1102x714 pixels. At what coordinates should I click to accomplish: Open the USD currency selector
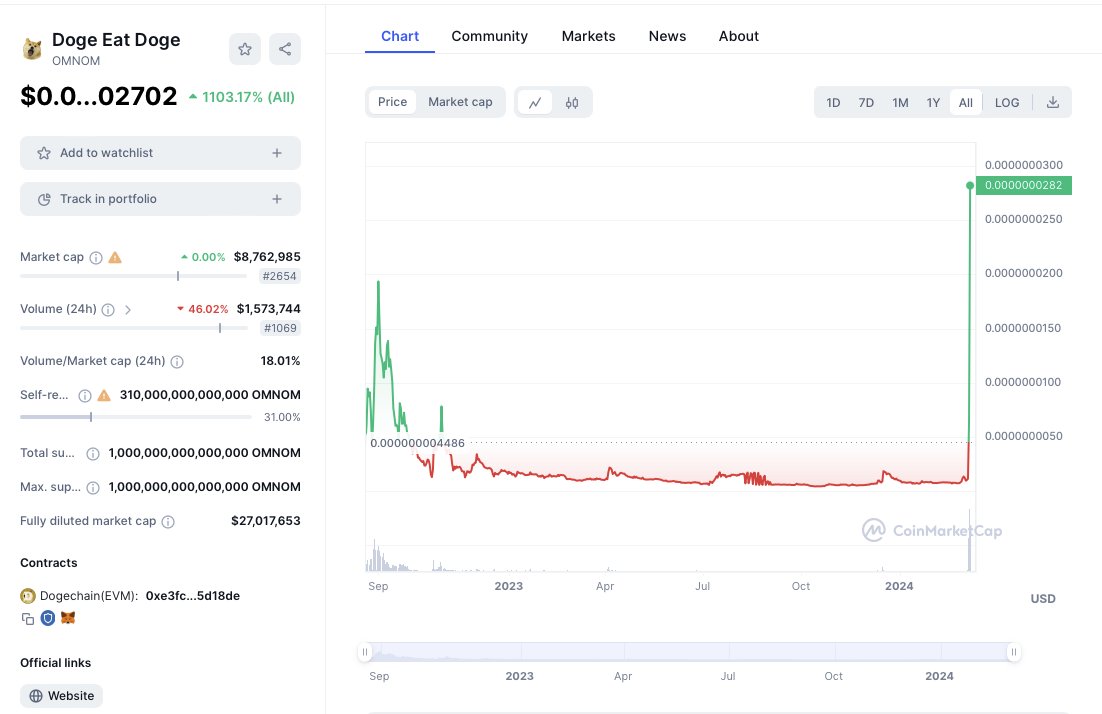(x=1043, y=598)
